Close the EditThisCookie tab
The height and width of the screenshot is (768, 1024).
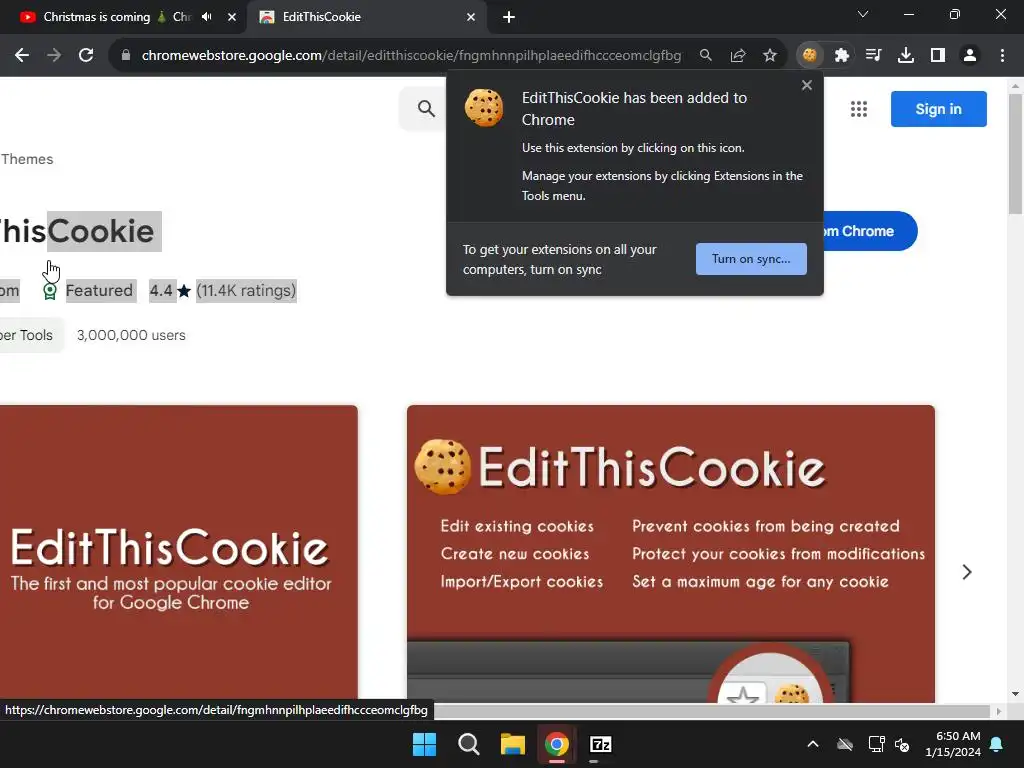click(471, 17)
